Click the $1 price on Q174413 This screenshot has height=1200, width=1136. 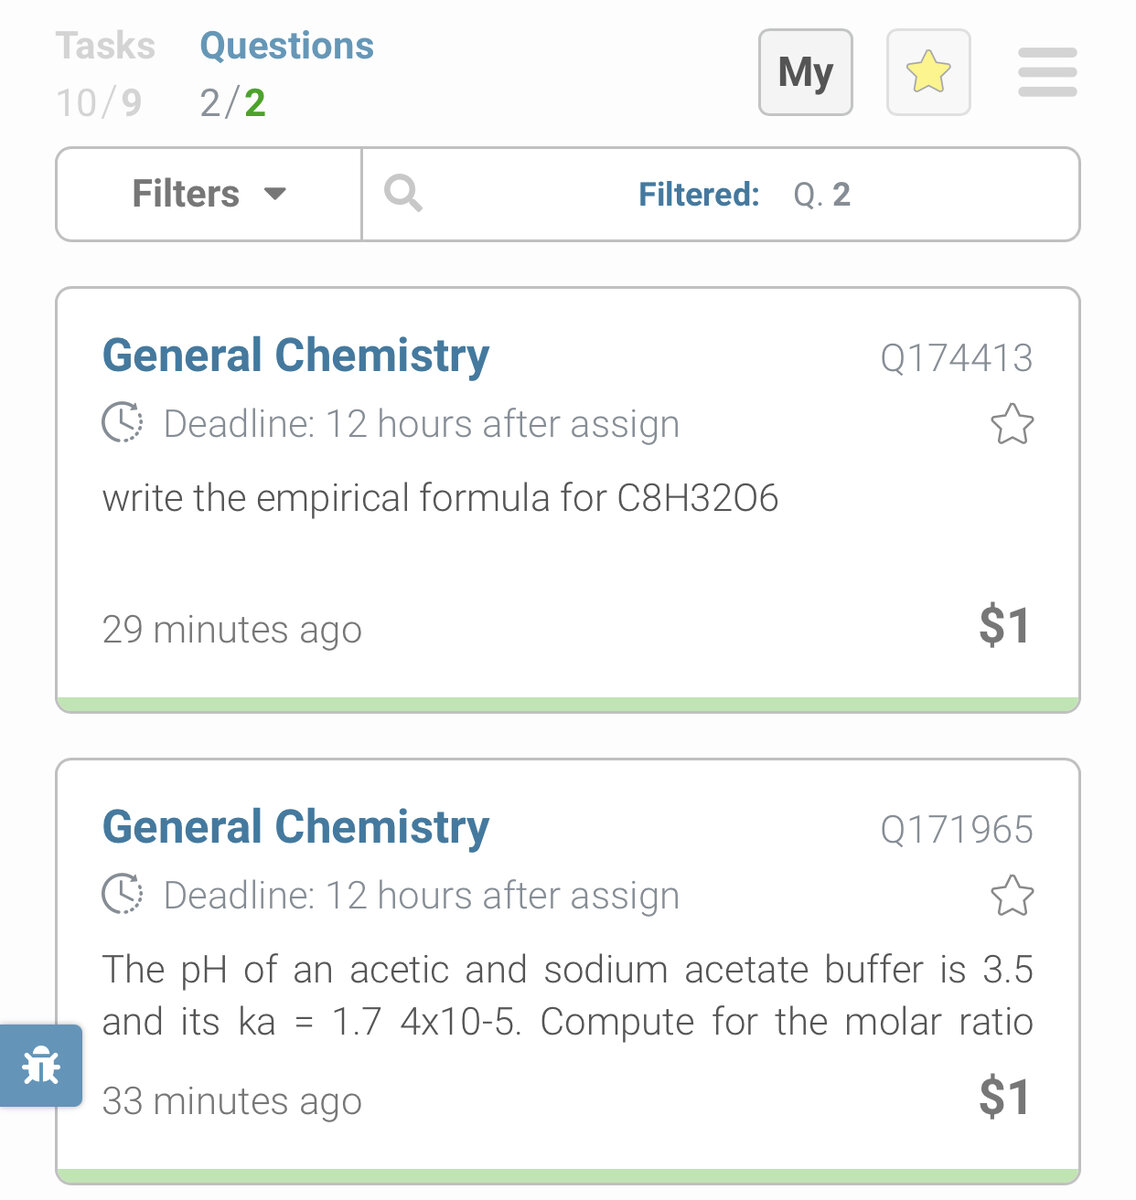click(1005, 626)
